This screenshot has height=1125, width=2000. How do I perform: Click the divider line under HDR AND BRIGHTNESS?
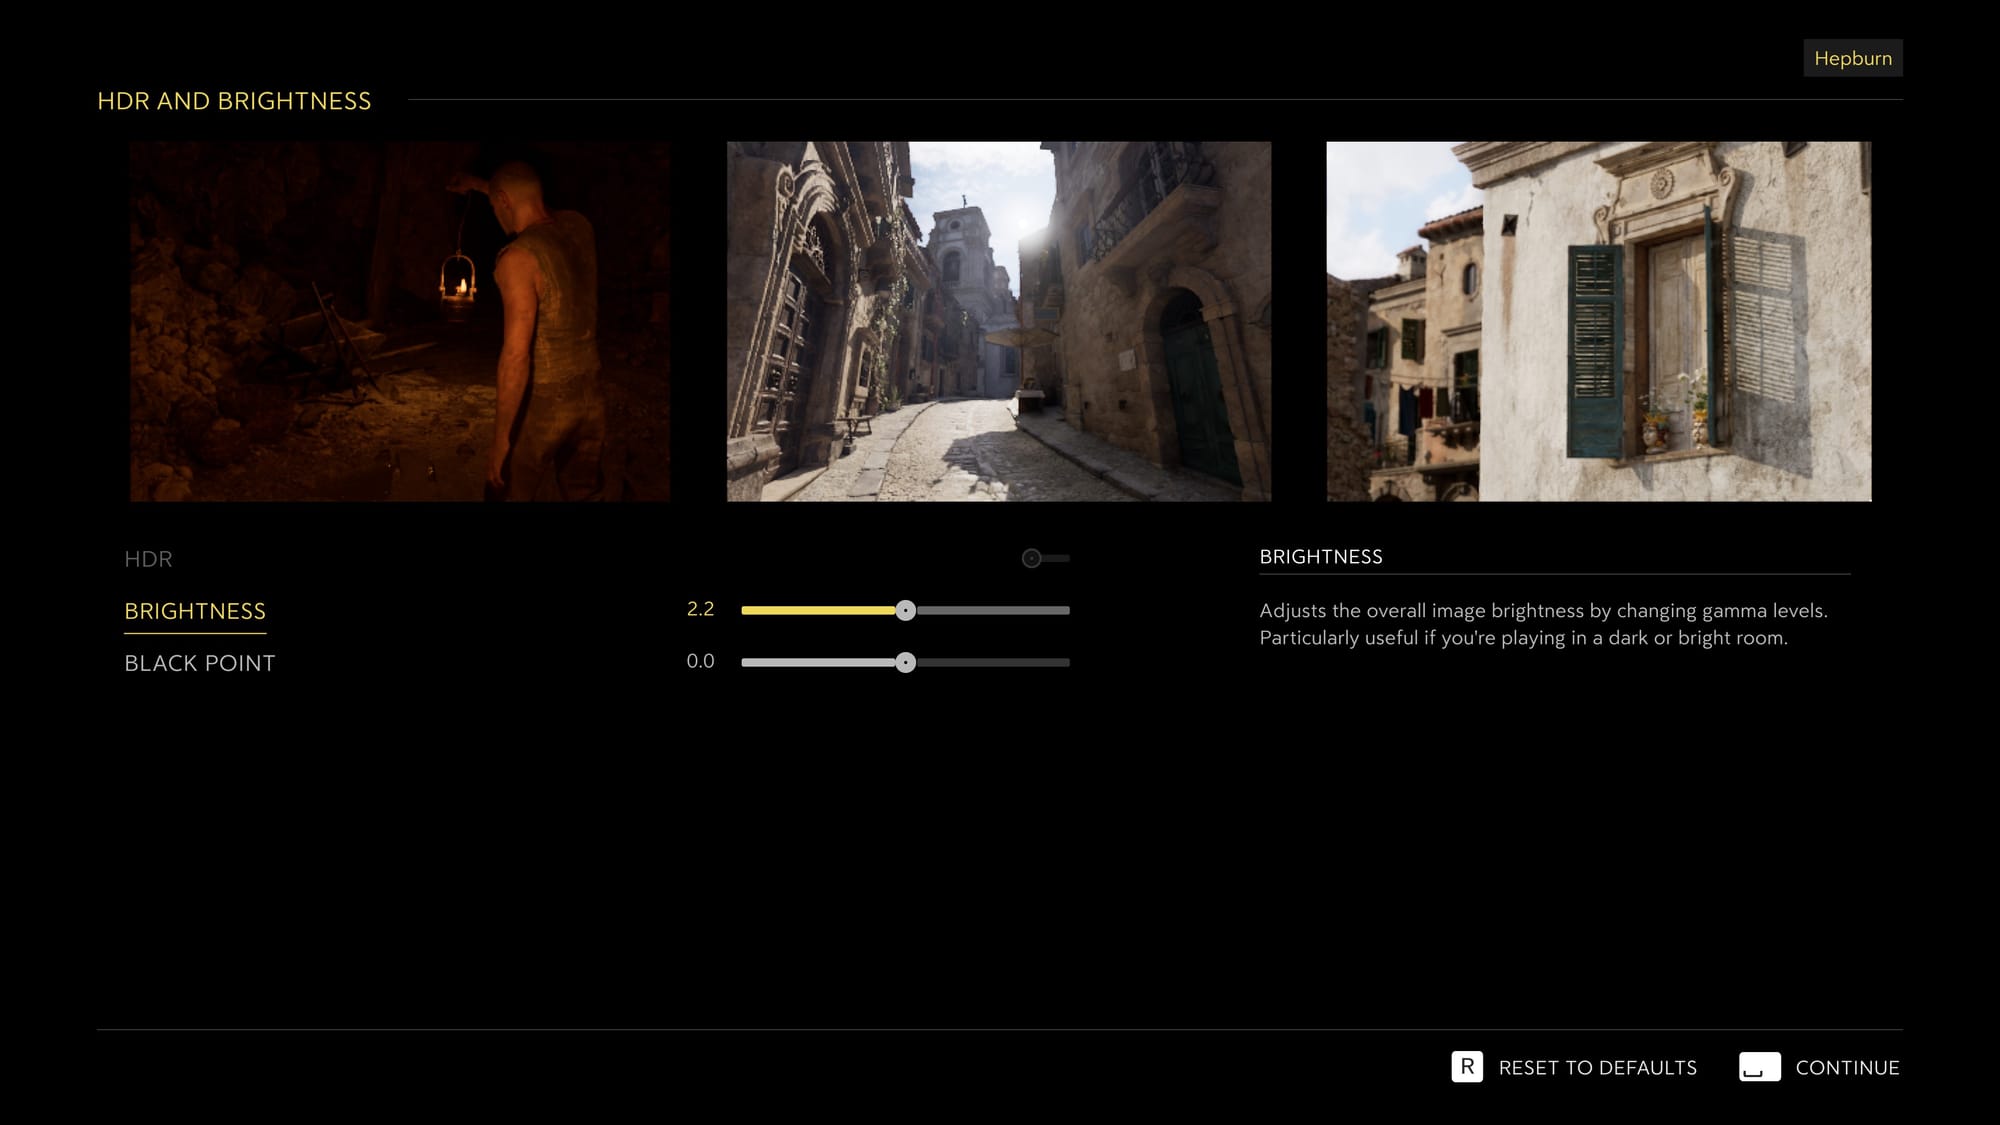coord(1150,100)
